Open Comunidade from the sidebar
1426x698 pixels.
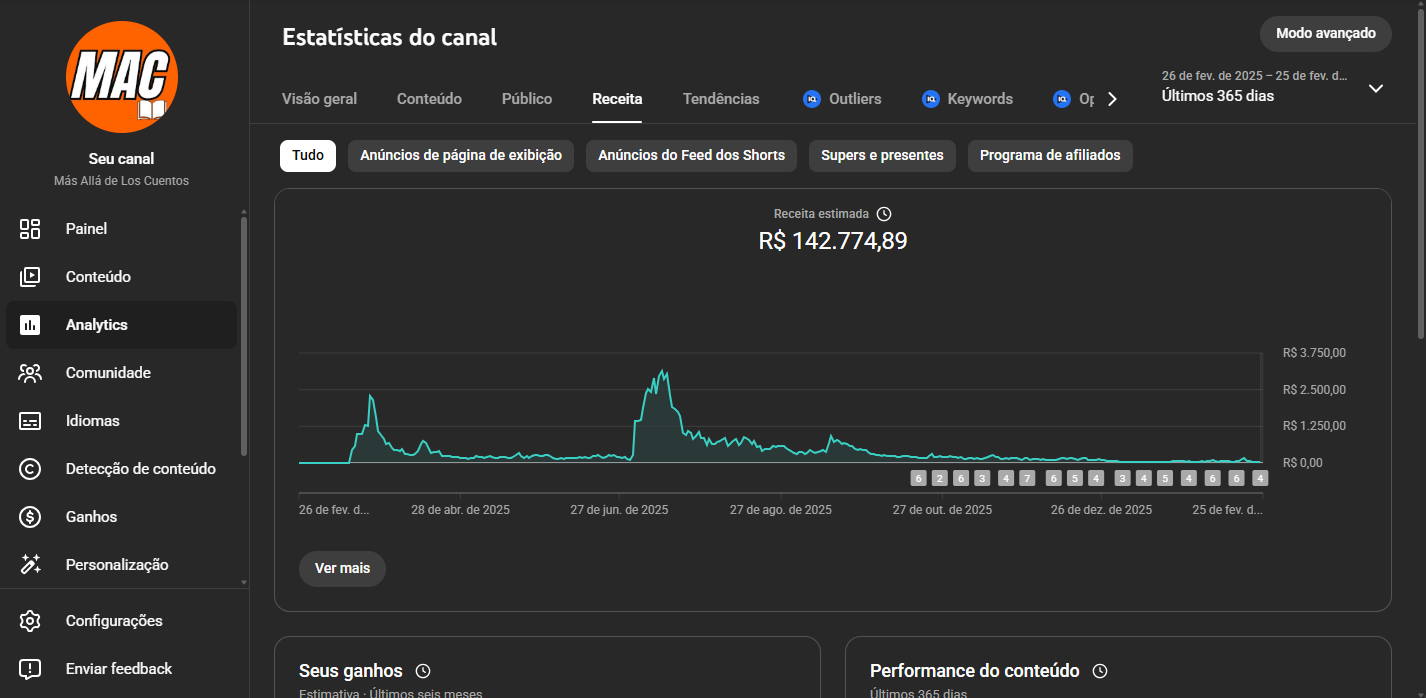(121, 373)
